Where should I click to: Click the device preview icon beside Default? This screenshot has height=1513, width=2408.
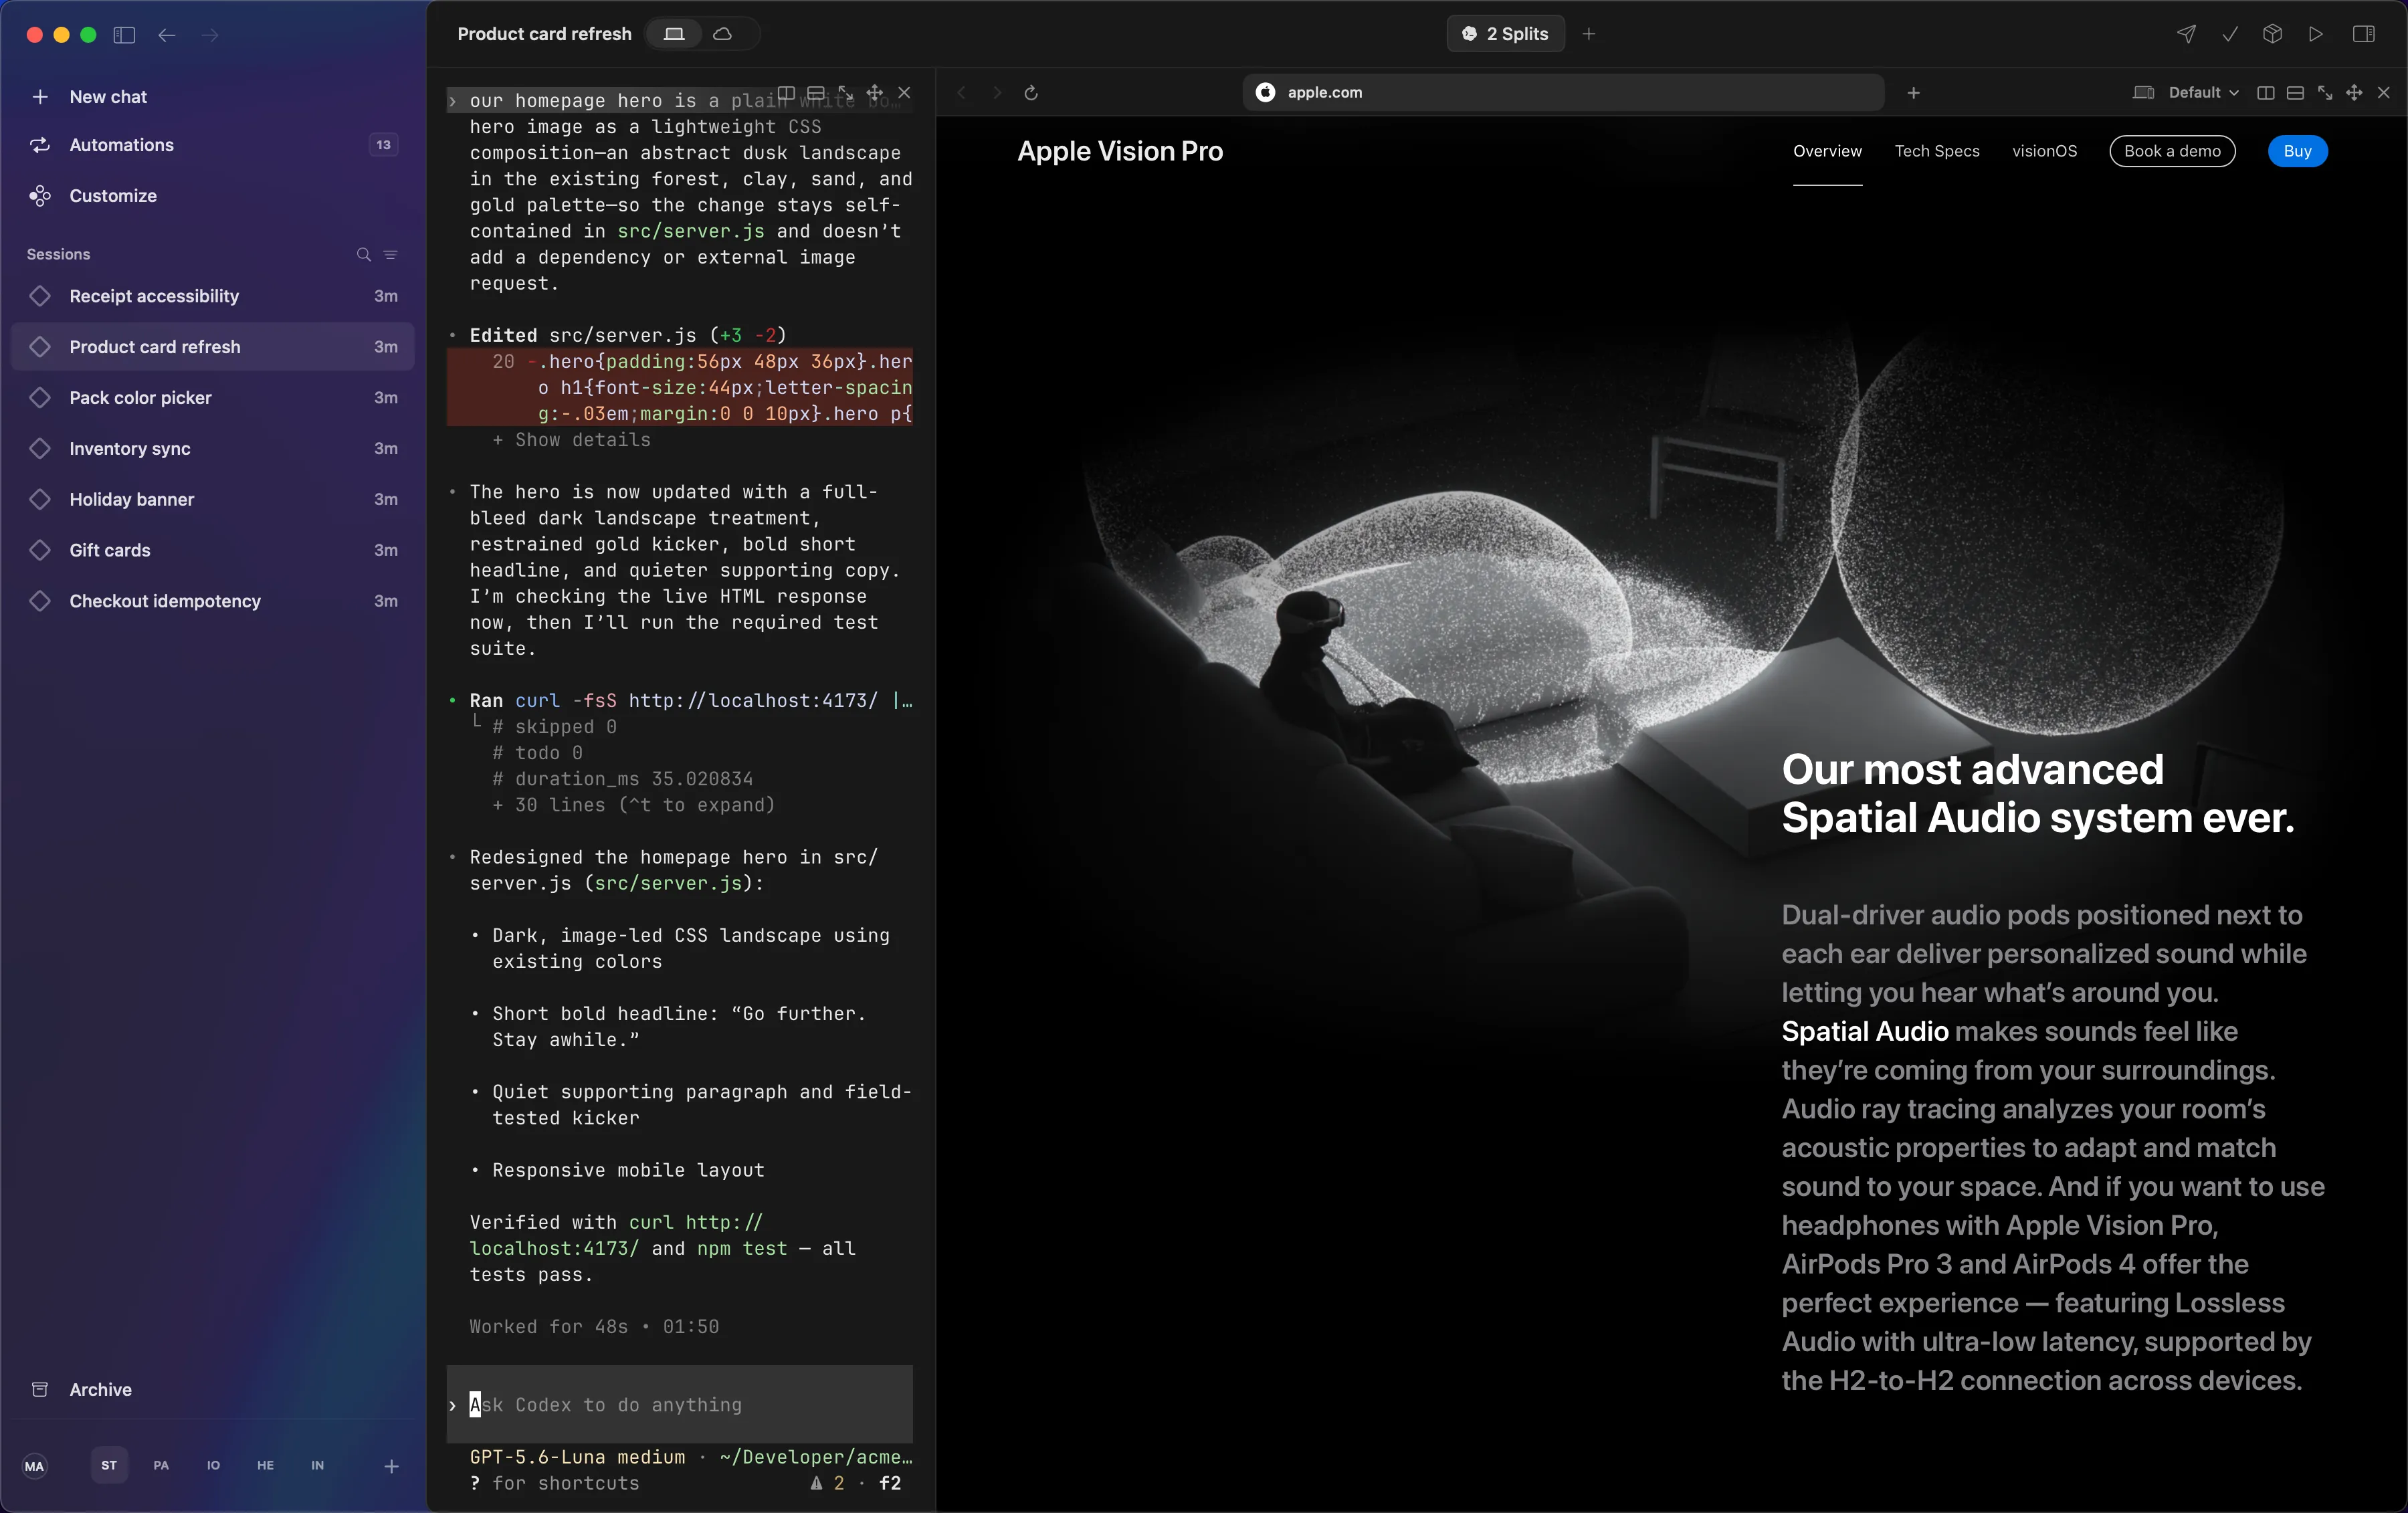coord(2143,93)
